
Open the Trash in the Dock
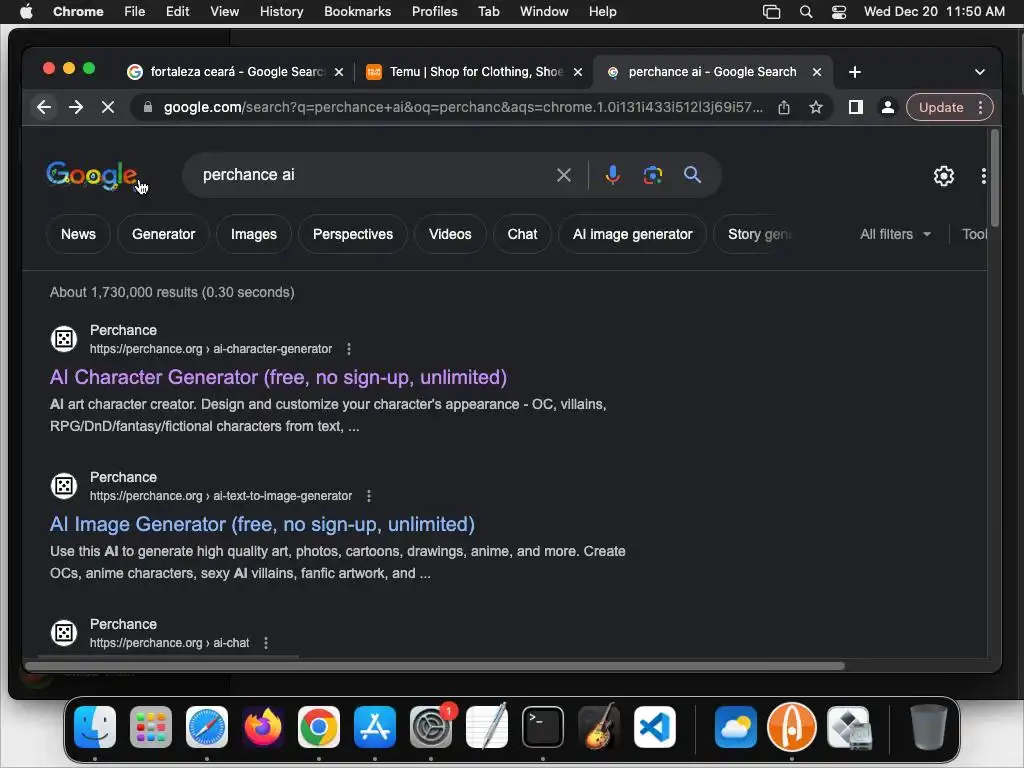coord(929,727)
